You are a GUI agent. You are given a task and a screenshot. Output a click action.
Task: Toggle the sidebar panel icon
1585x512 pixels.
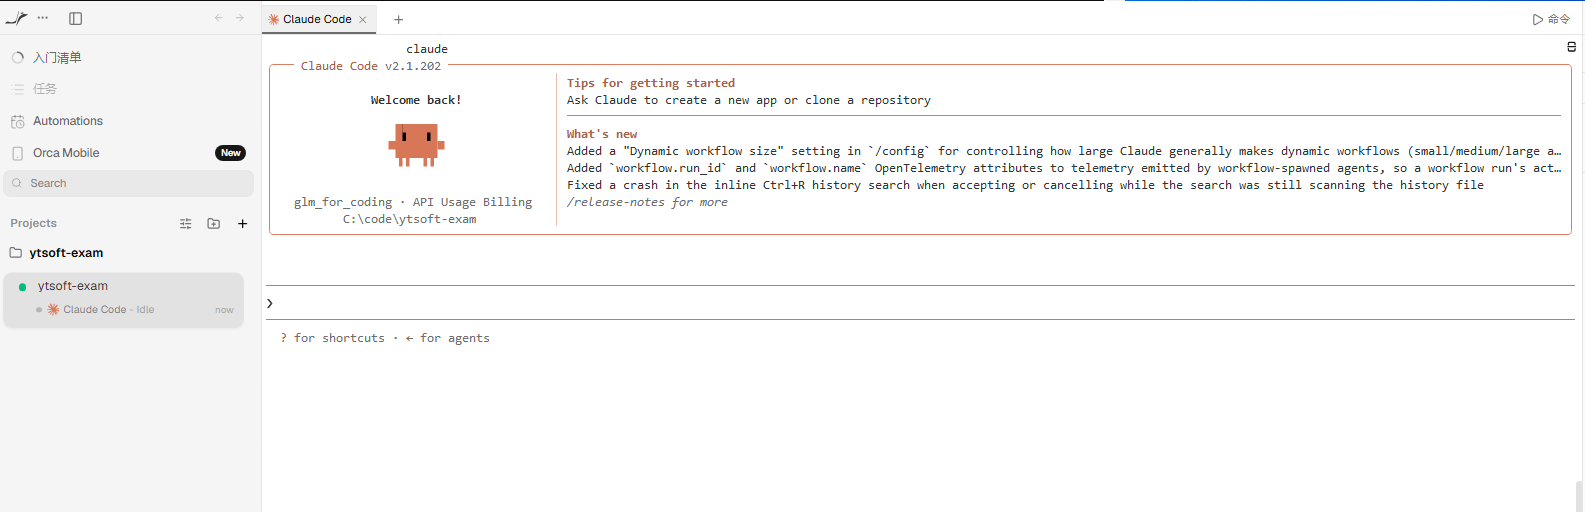coord(75,18)
